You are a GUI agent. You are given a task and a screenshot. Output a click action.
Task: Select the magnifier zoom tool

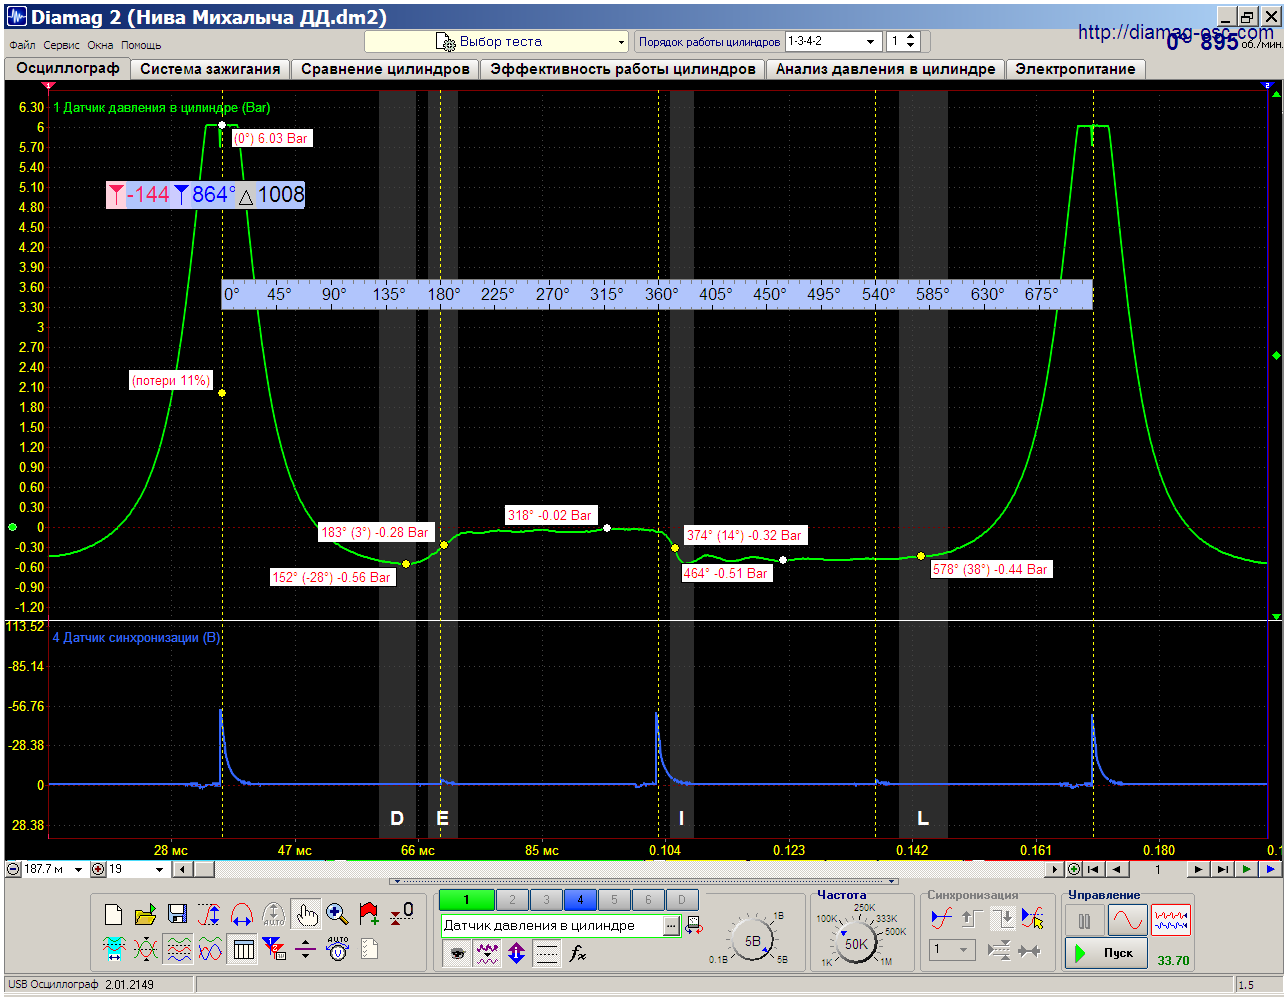[x=337, y=914]
